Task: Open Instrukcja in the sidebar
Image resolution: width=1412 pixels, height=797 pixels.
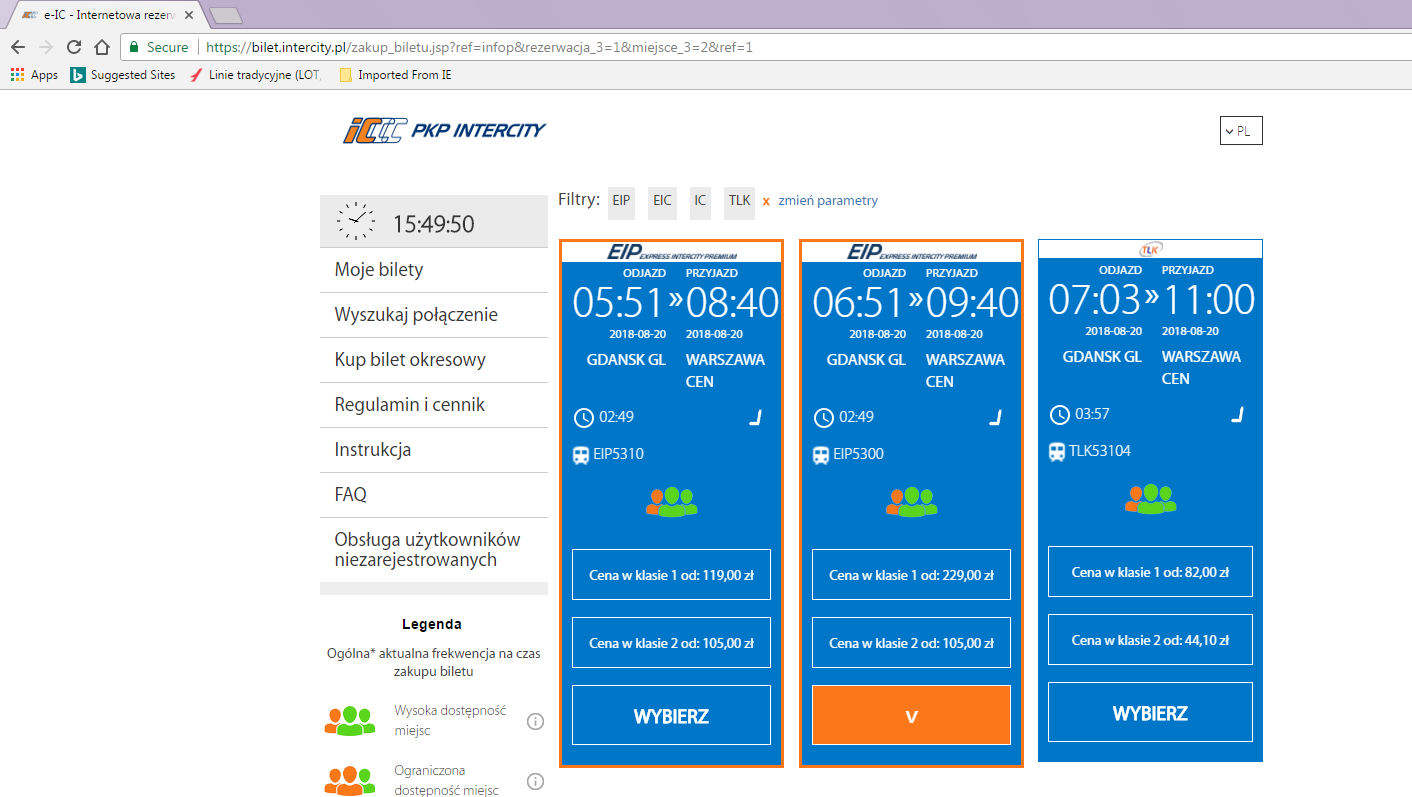Action: point(434,450)
